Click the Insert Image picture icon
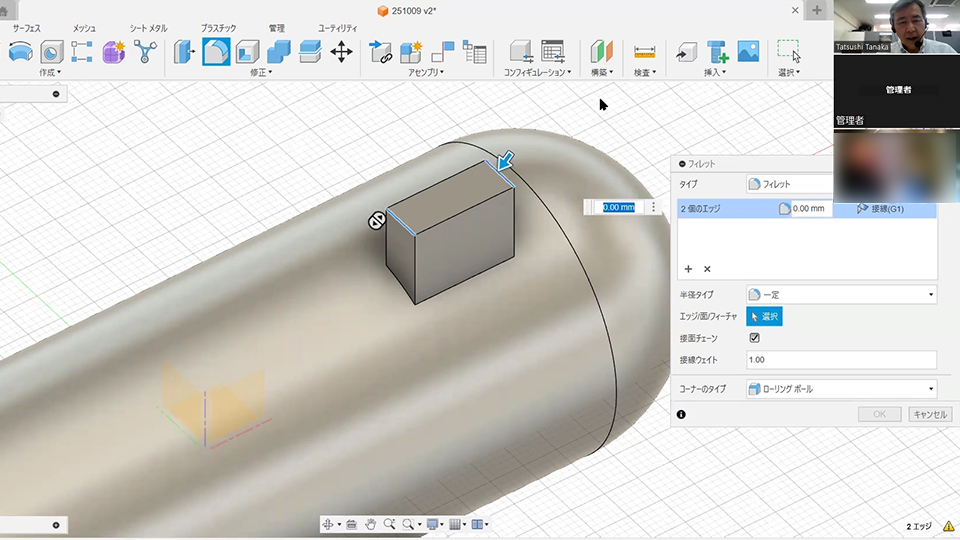The width and height of the screenshot is (960, 540). [x=748, y=51]
